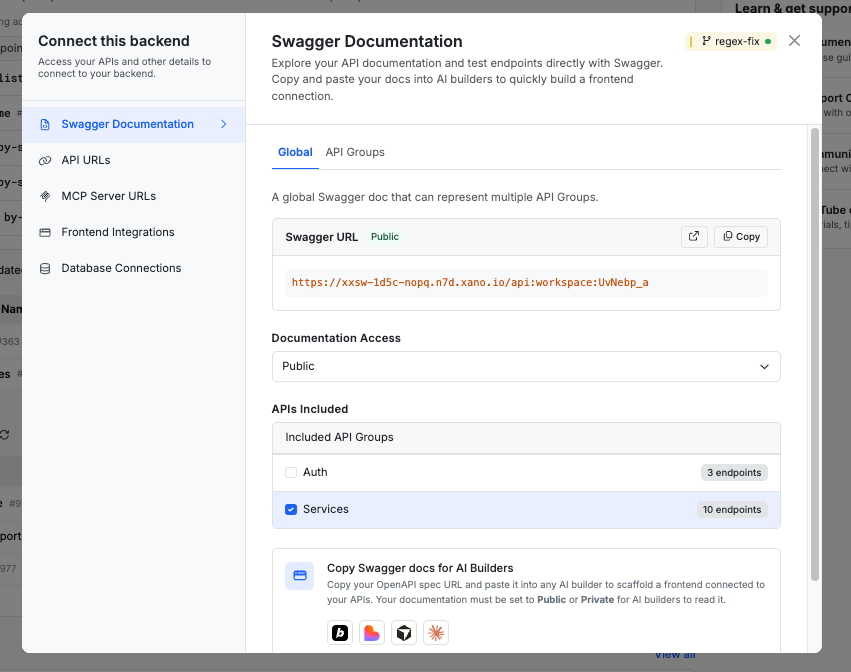The height and width of the screenshot is (672, 851).
Task: Click the orange starburst AI builder icon
Action: tap(436, 633)
